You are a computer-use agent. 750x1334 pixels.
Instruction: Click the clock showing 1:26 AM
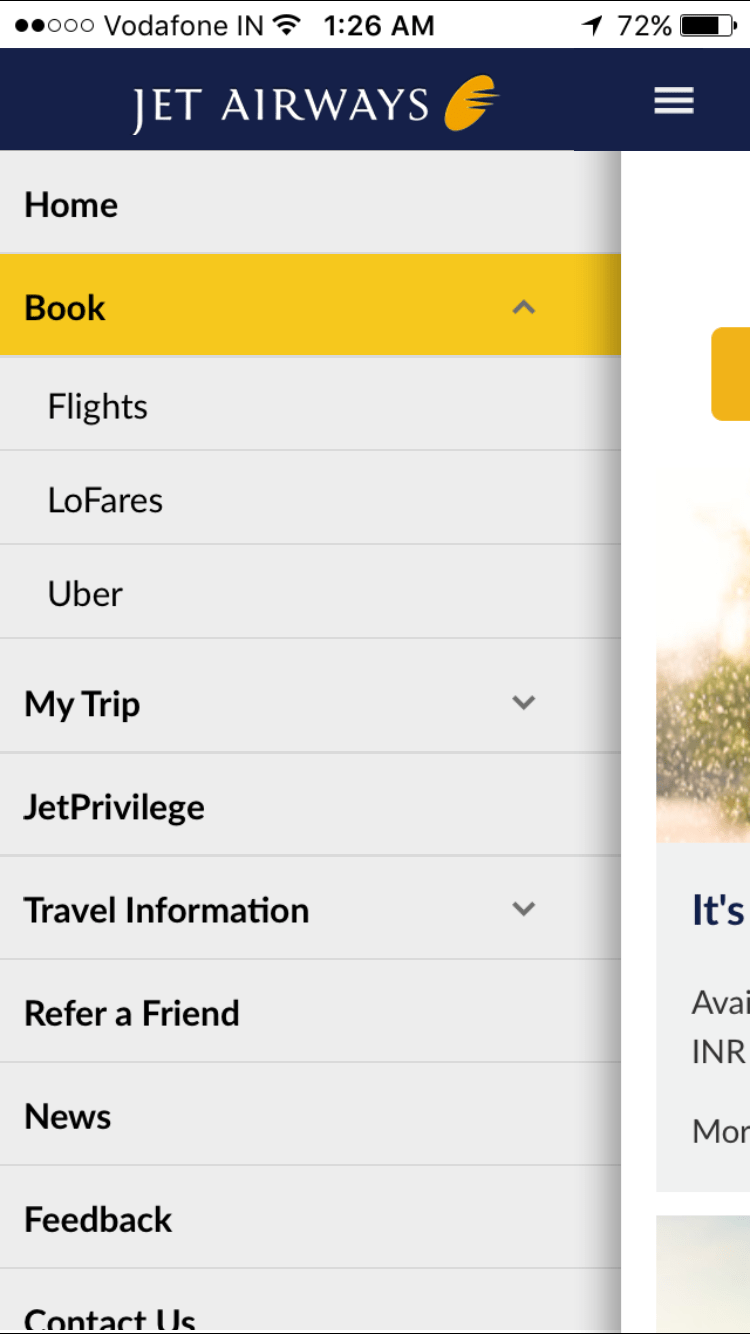point(378,25)
